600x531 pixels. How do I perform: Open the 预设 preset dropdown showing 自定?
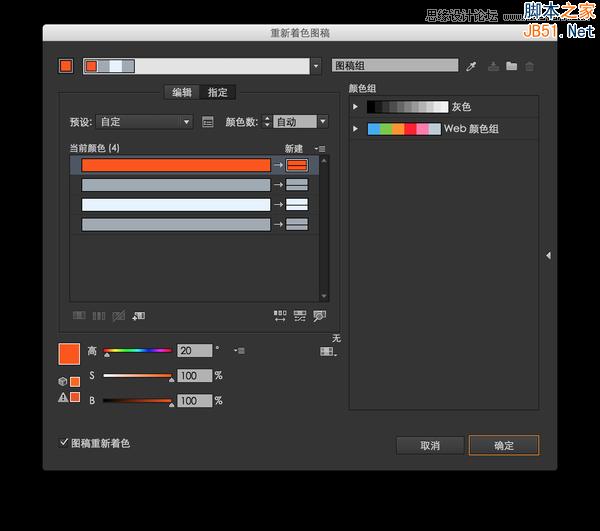(144, 122)
